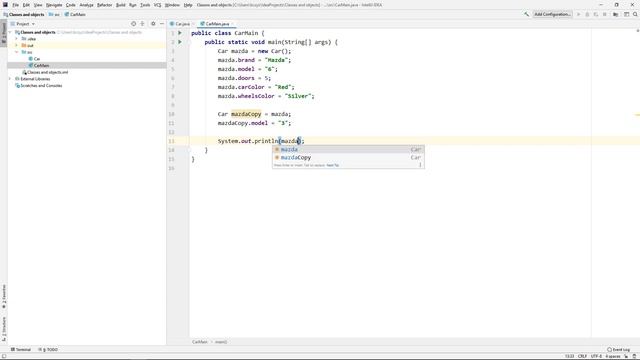Screen dimensions: 640x360
Task: Open the completion popup options dots
Action: (420, 165)
